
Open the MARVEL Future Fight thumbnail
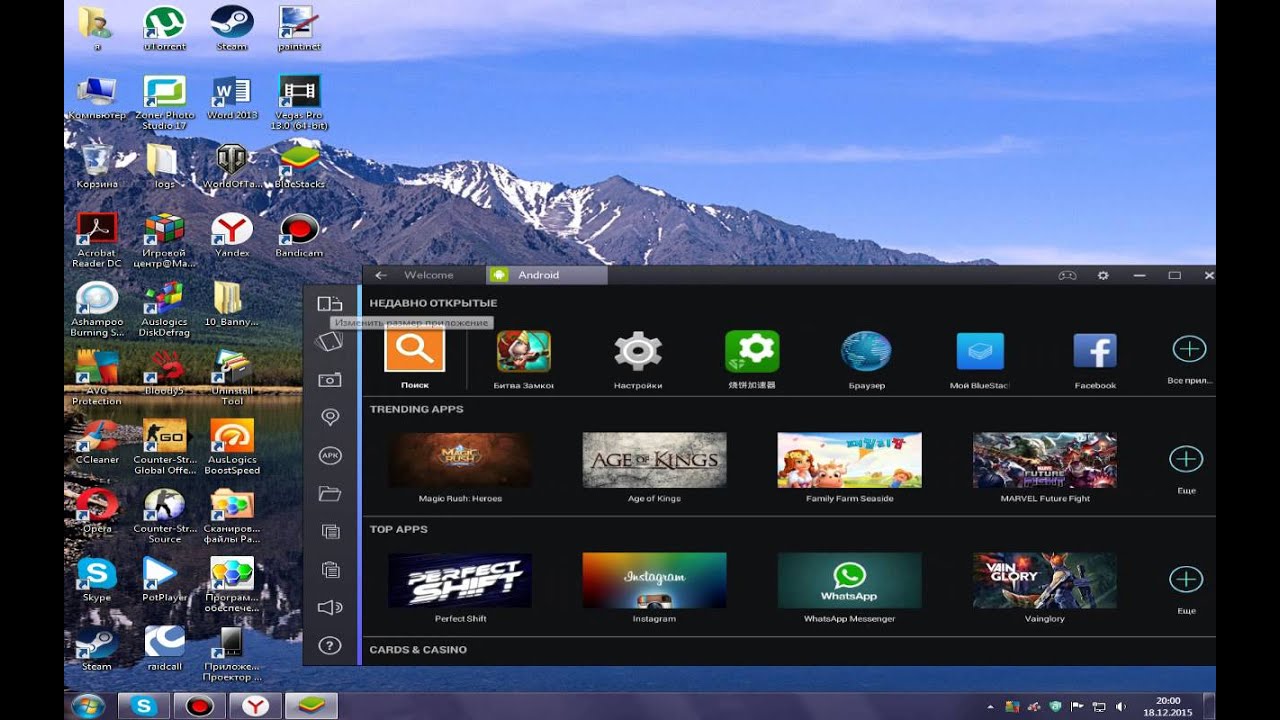1045,460
